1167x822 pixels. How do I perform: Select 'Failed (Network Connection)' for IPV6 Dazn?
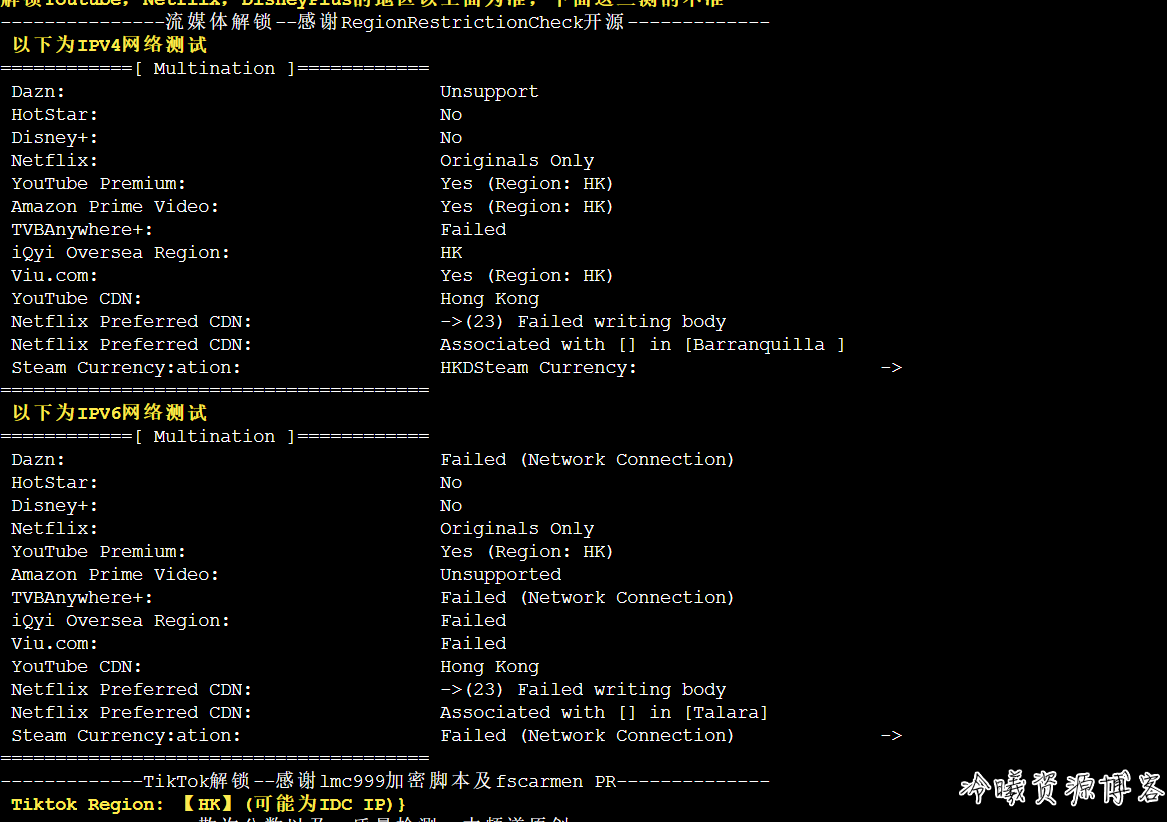tap(587, 460)
